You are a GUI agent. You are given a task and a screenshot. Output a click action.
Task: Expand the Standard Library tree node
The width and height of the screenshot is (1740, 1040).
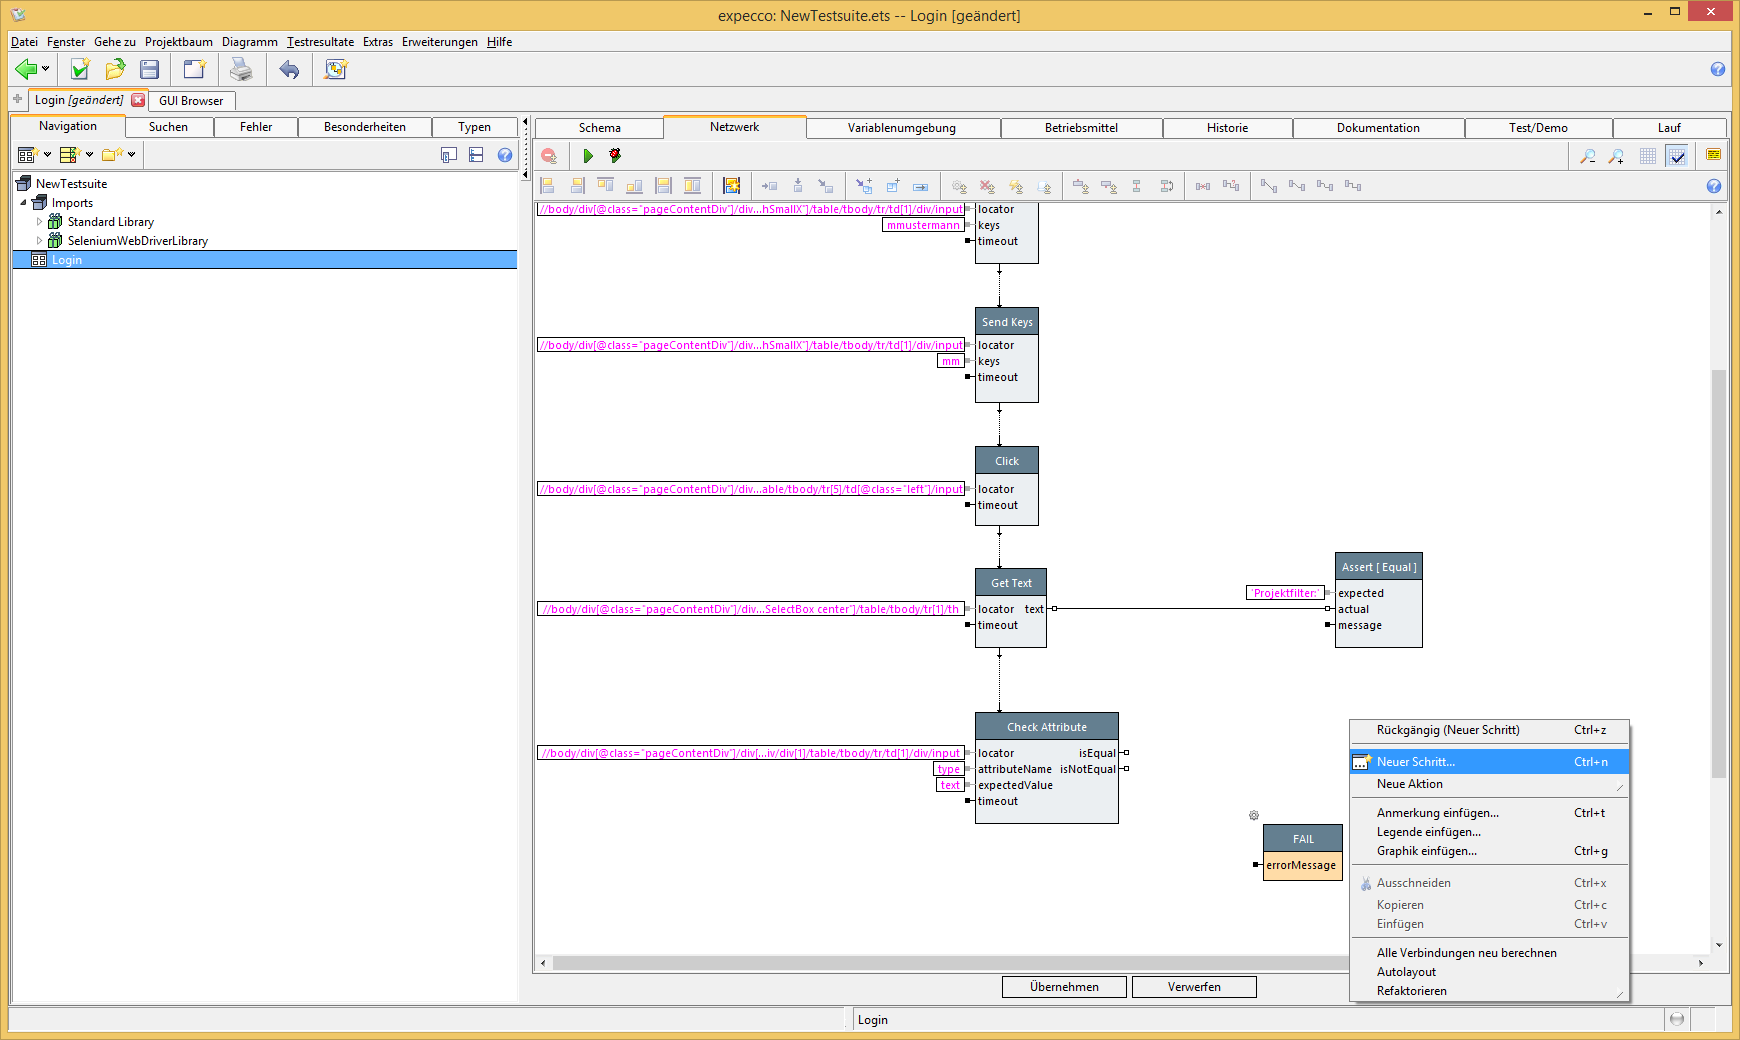[40, 222]
